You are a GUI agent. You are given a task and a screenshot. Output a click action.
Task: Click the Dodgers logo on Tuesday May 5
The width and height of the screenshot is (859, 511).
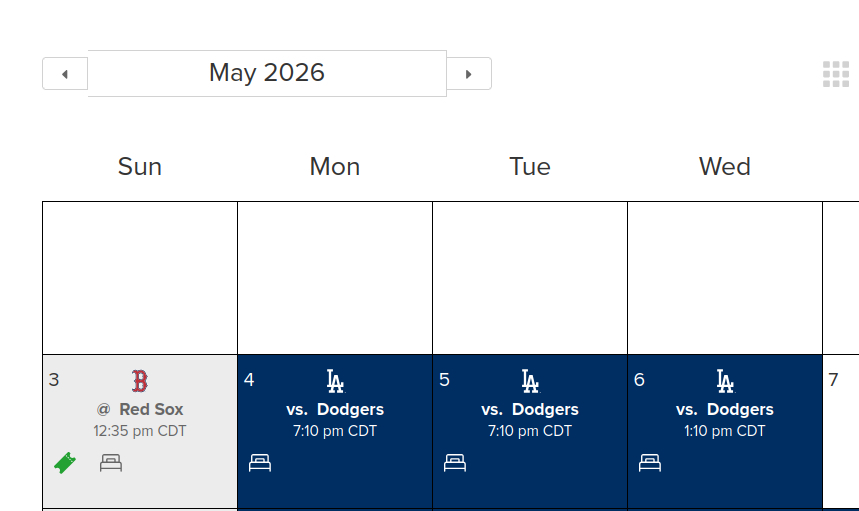530,381
